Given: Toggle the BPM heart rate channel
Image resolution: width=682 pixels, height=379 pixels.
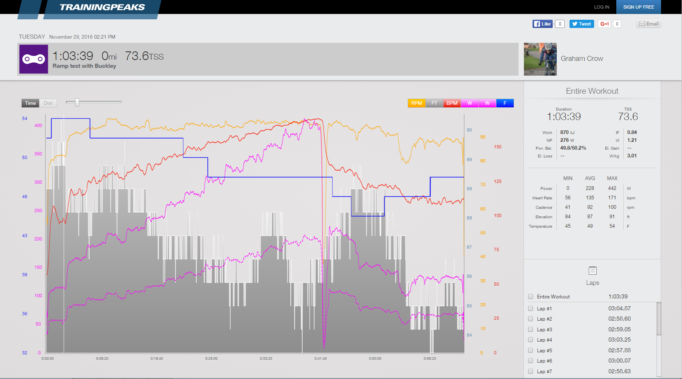Looking at the screenshot, I should 452,103.
